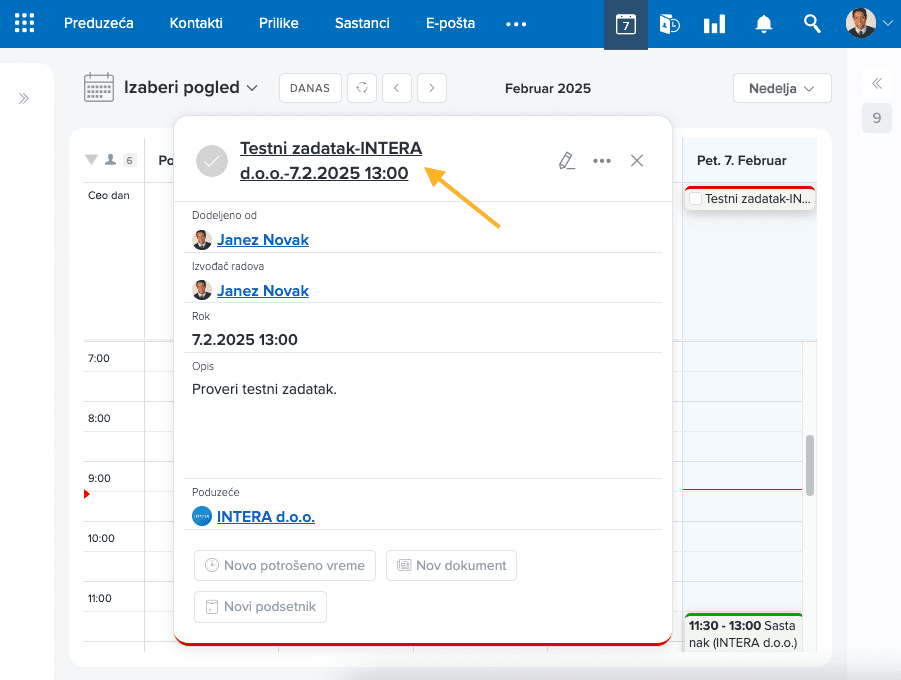Viewport: 901px width, 680px height.
Task: Check the Testni zadatak checkbox in calendar
Action: coord(695,199)
